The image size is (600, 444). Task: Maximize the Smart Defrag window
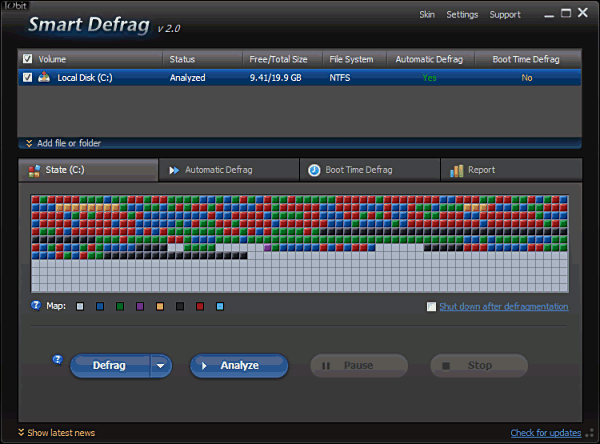pyautogui.click(x=566, y=13)
